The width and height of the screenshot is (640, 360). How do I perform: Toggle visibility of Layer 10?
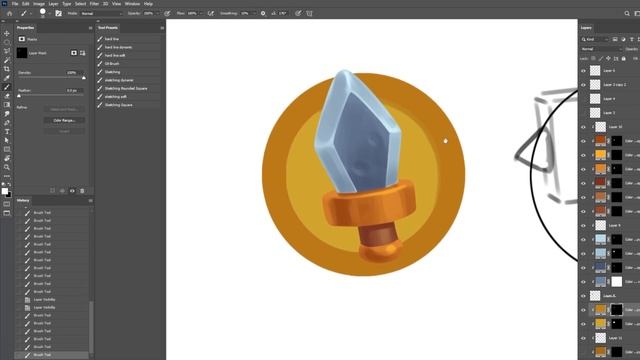pyautogui.click(x=583, y=127)
